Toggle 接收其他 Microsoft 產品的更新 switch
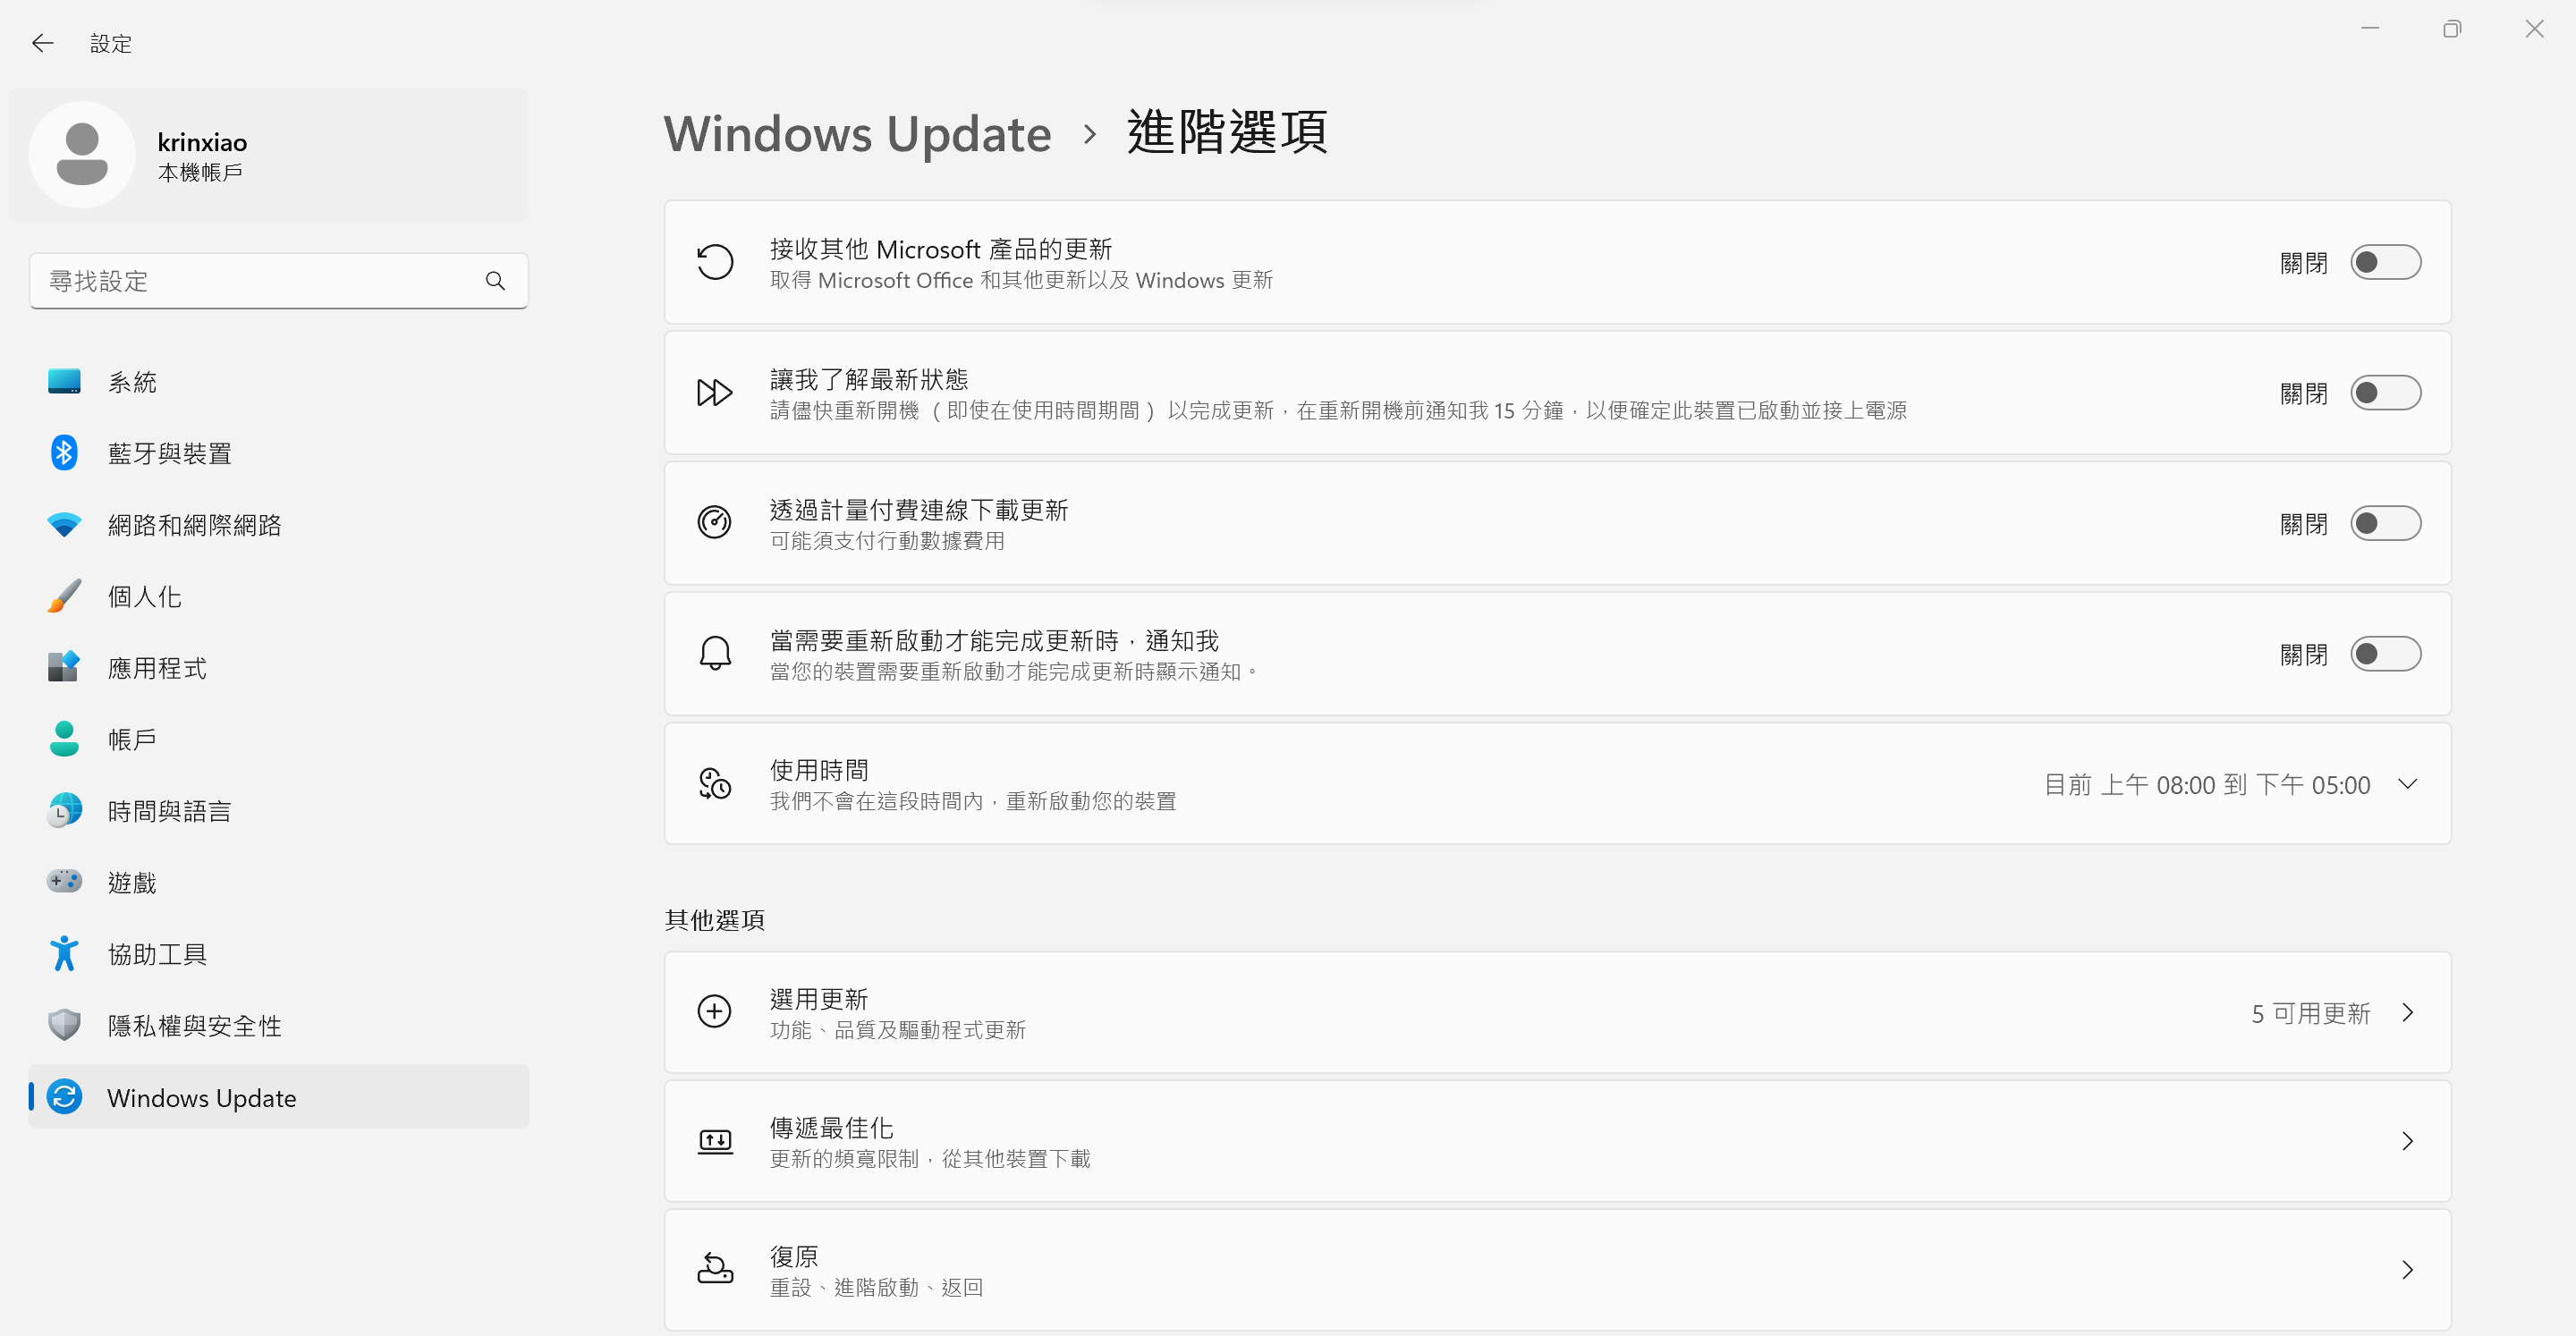 click(2386, 263)
